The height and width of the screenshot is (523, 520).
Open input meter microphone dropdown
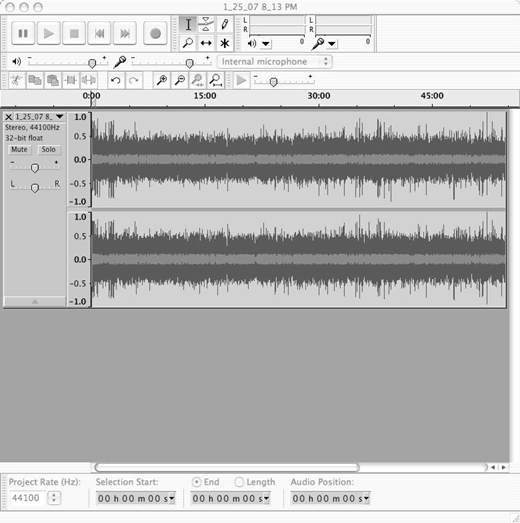(332, 44)
